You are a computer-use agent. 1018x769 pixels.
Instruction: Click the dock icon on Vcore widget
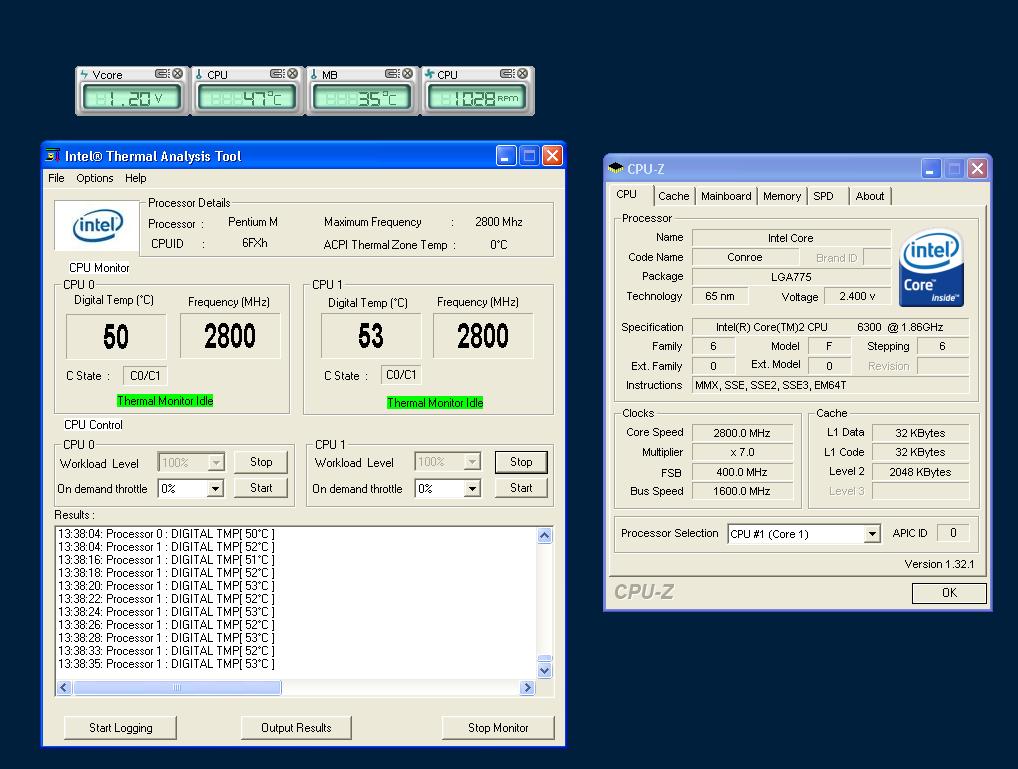162,74
